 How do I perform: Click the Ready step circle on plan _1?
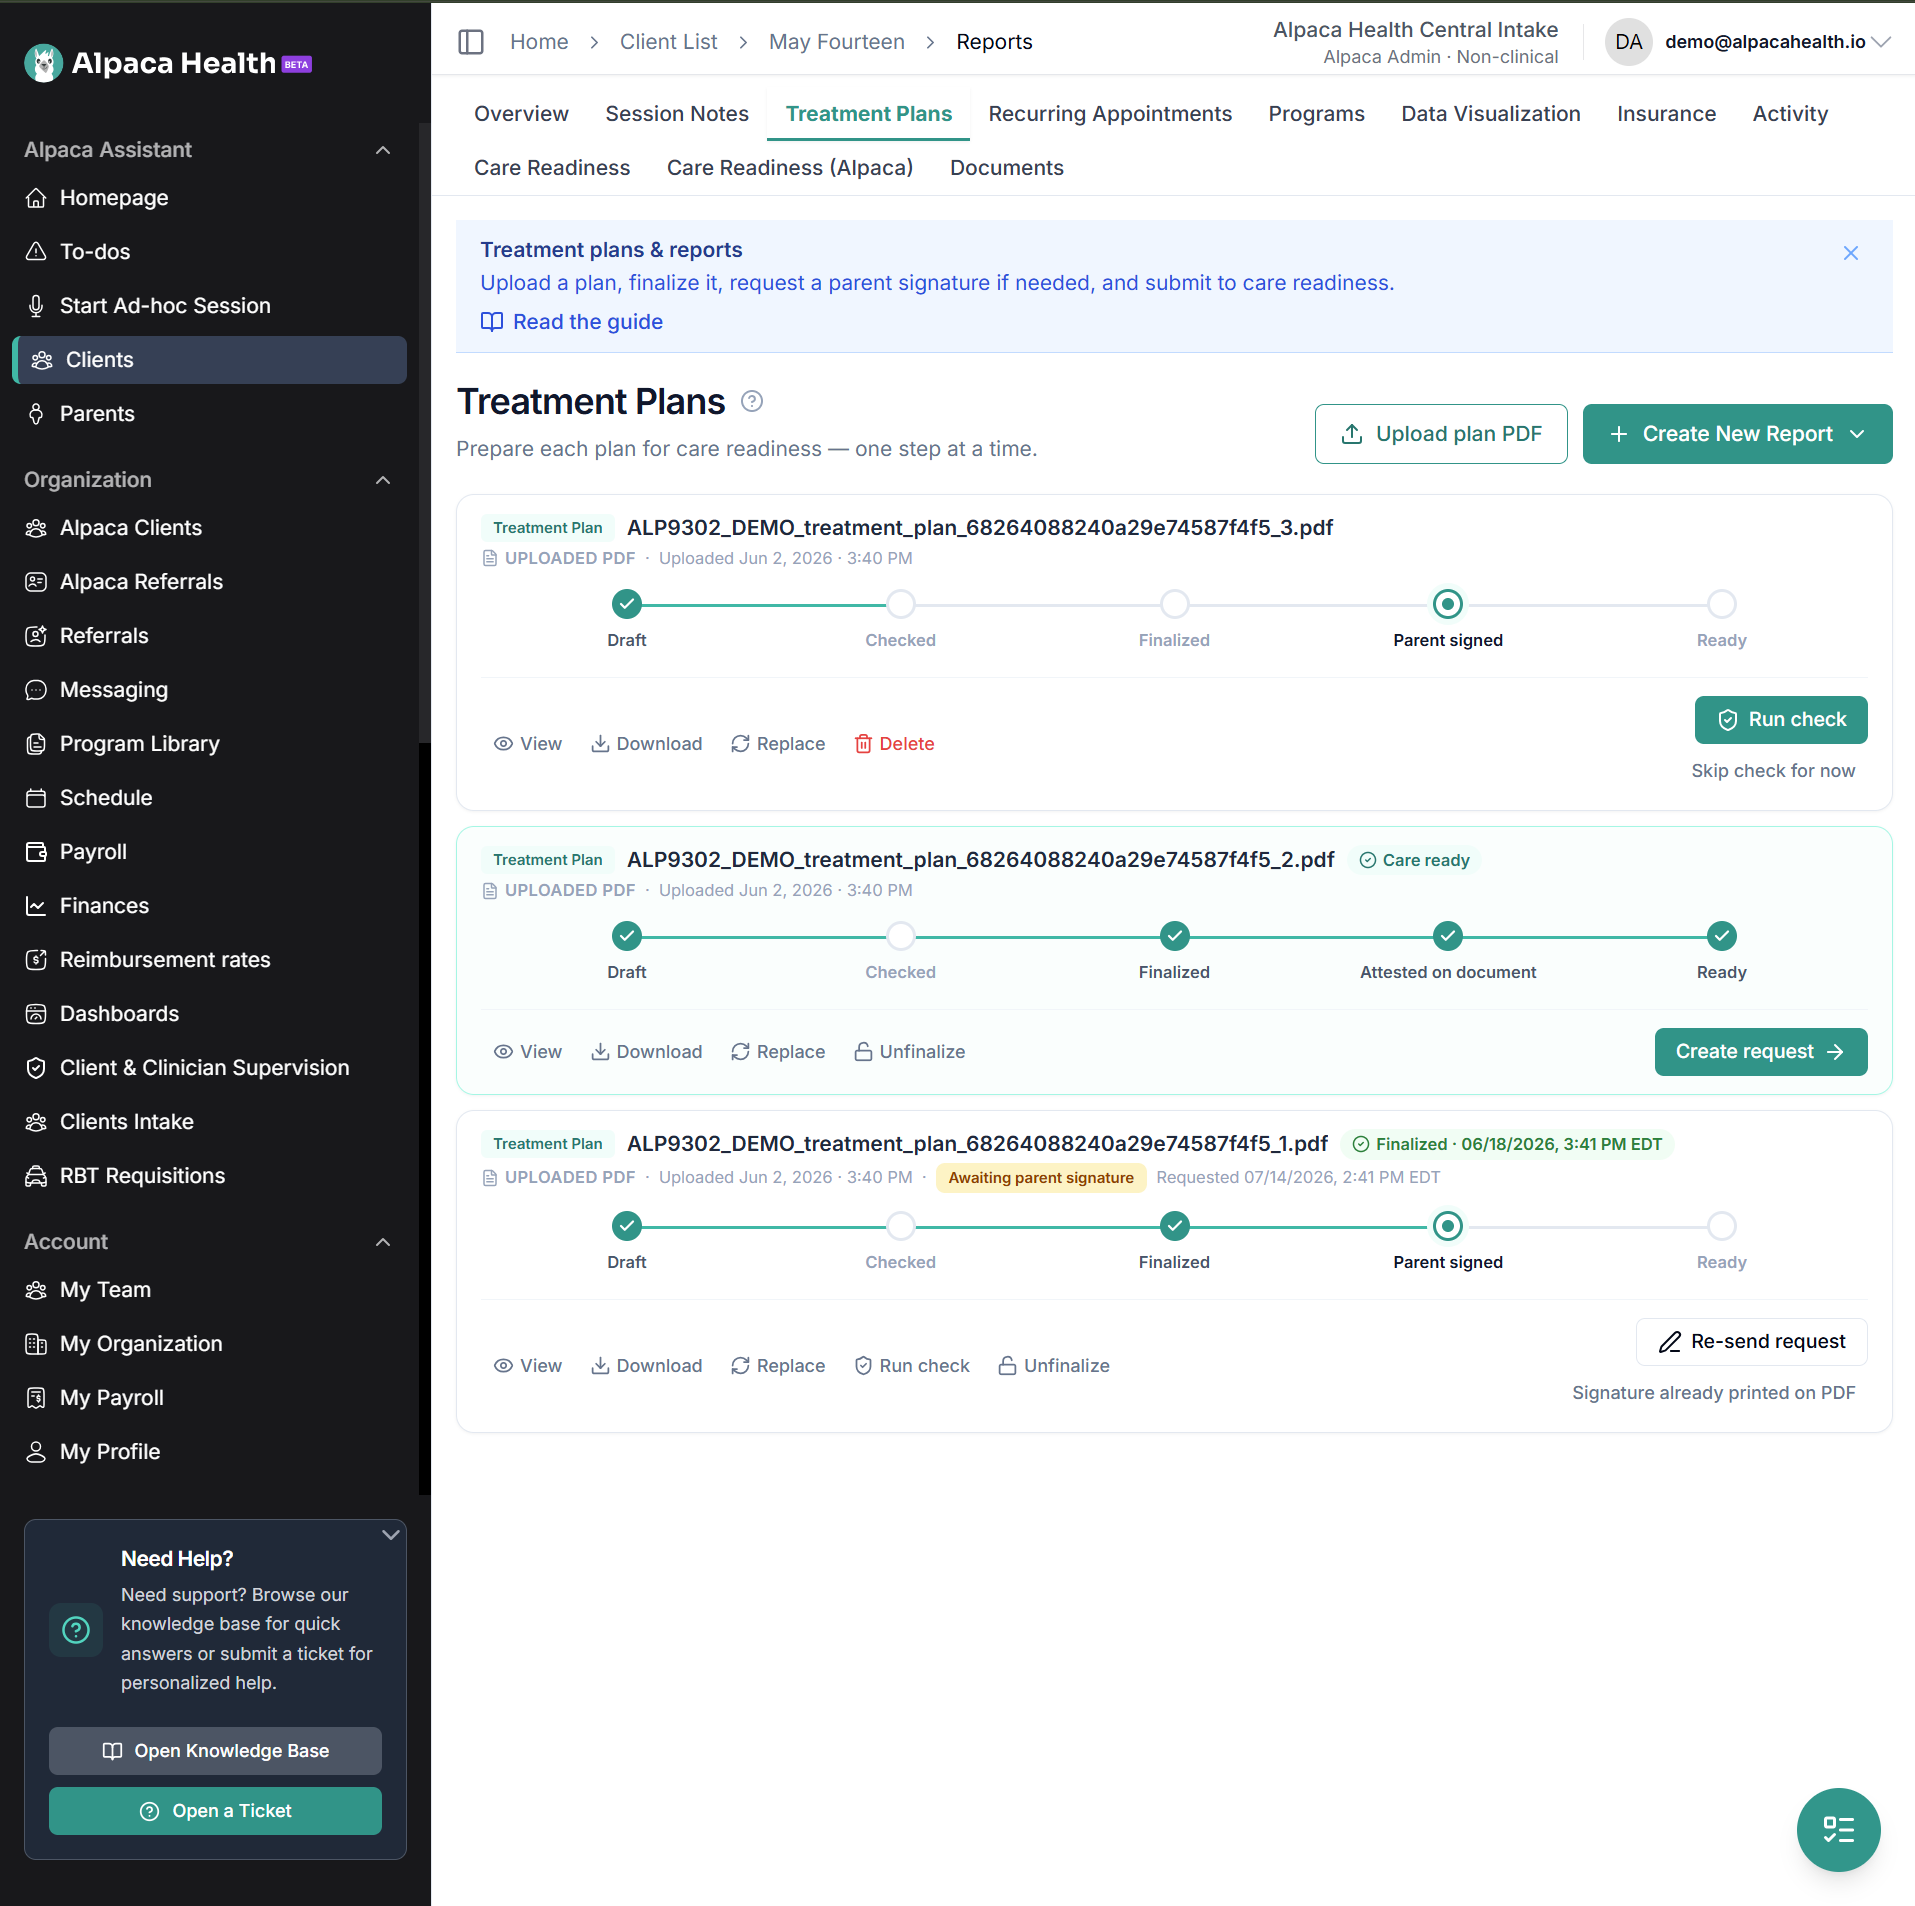(x=1722, y=1226)
